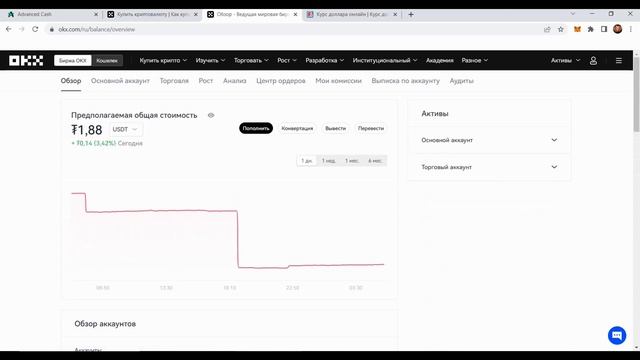The height and width of the screenshot is (360, 640).
Task: Close the Курс доллара tab
Action: click(395, 14)
